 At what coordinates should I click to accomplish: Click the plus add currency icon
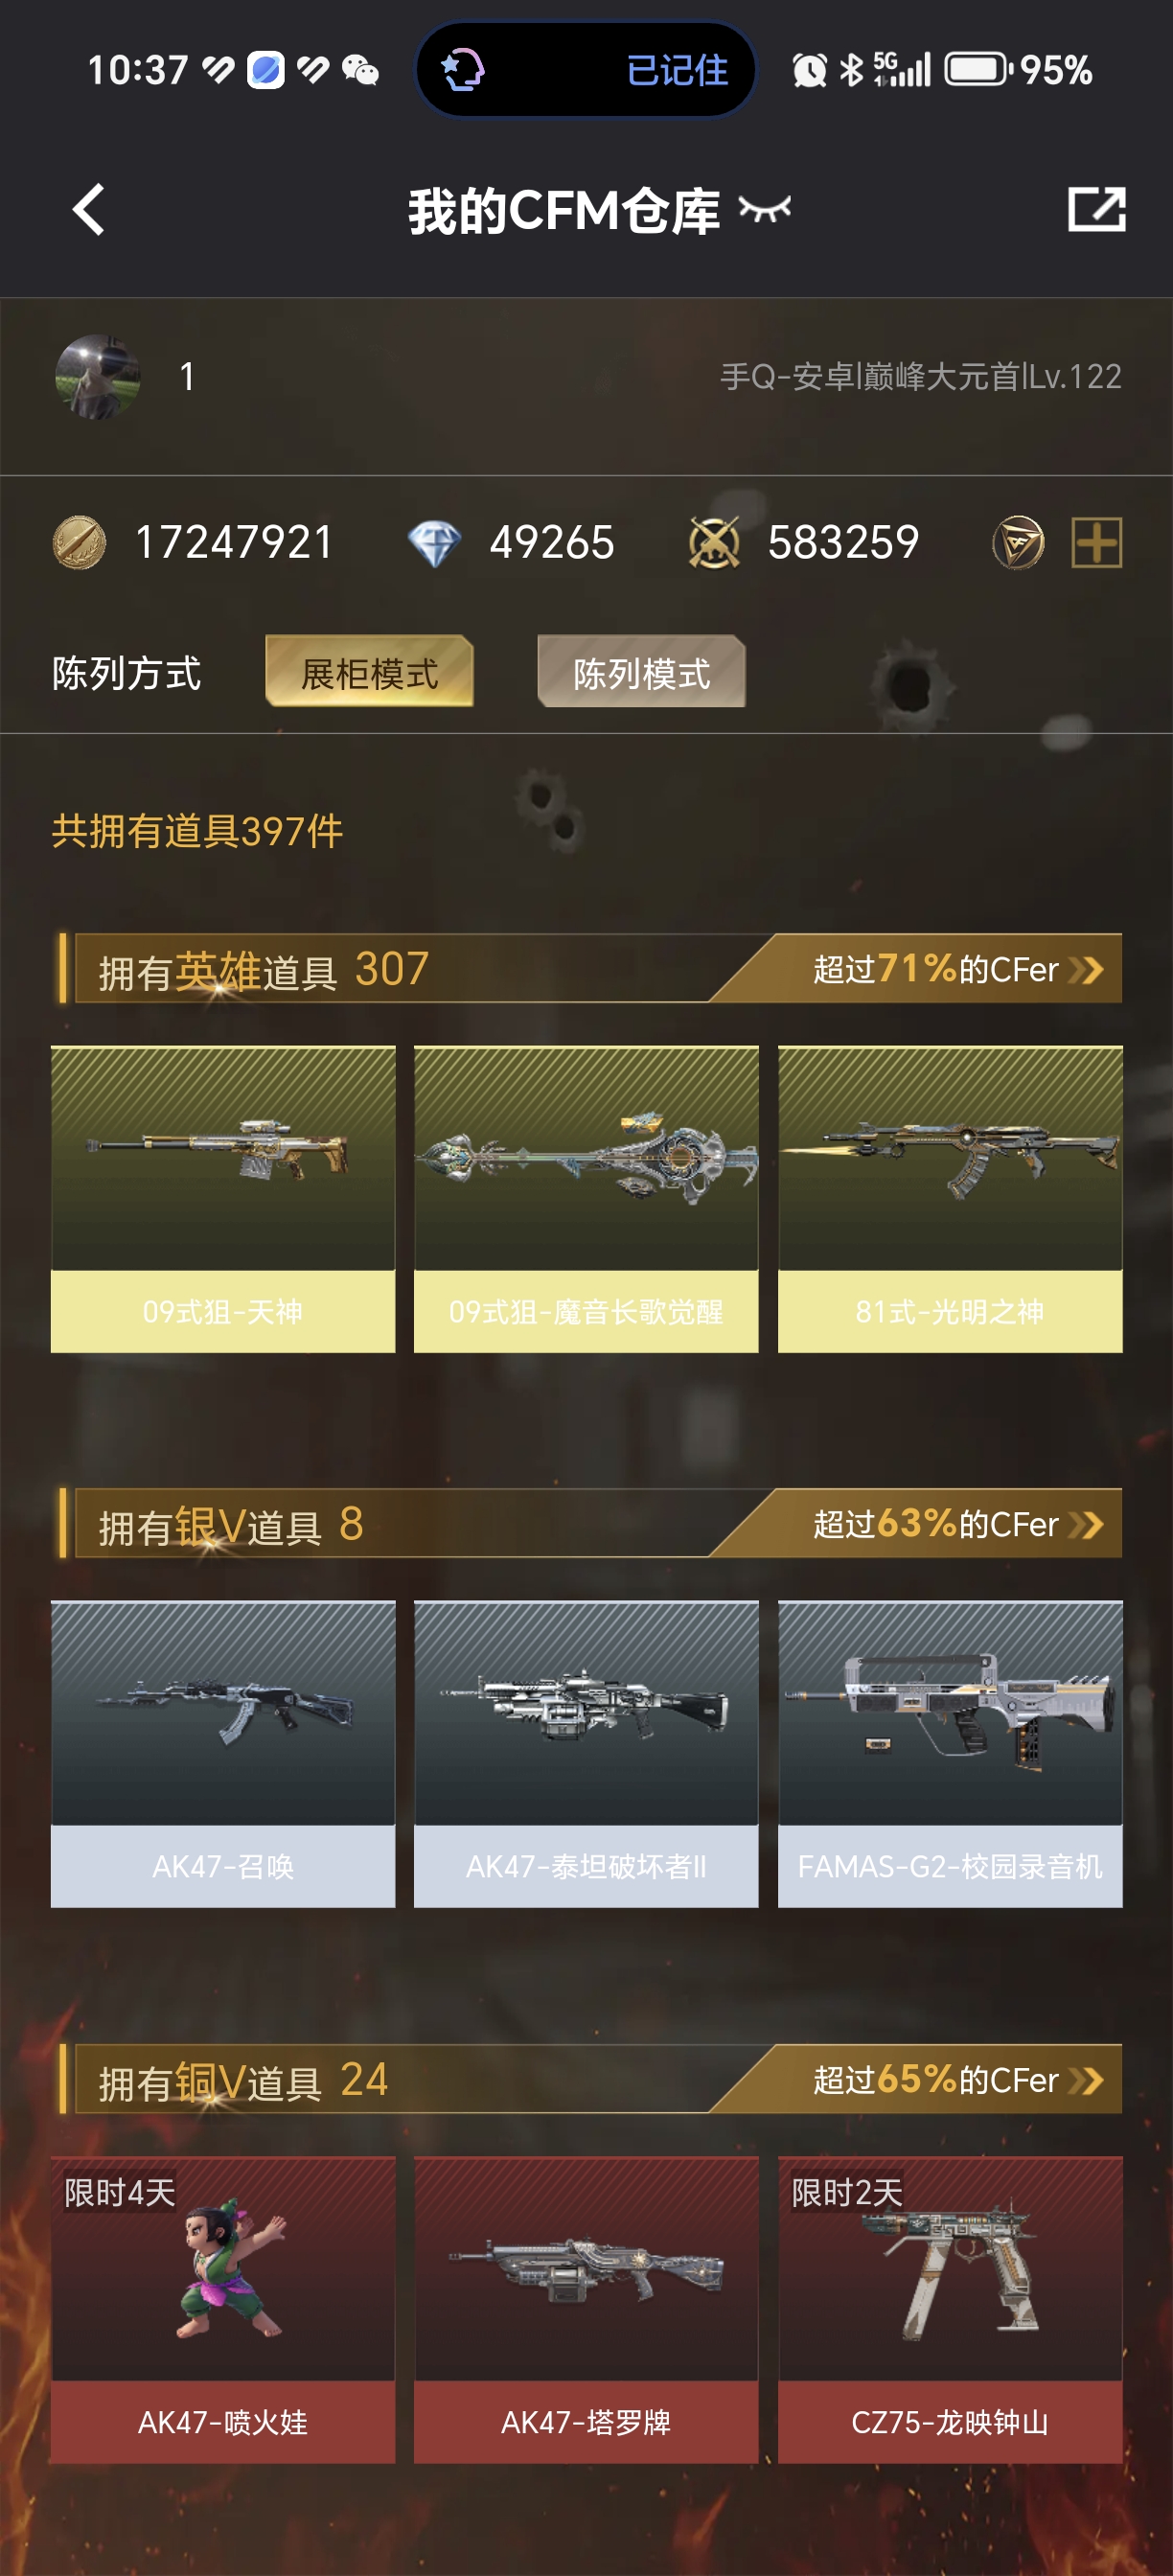point(1097,543)
